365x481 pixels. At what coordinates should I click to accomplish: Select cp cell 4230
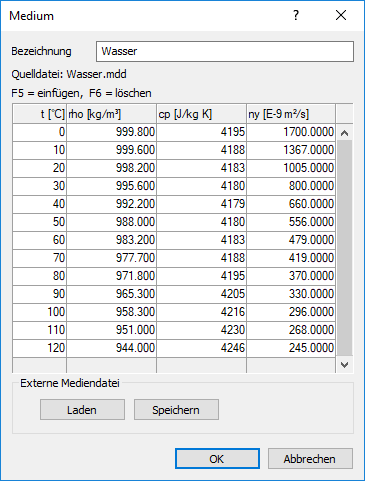[x=202, y=330]
